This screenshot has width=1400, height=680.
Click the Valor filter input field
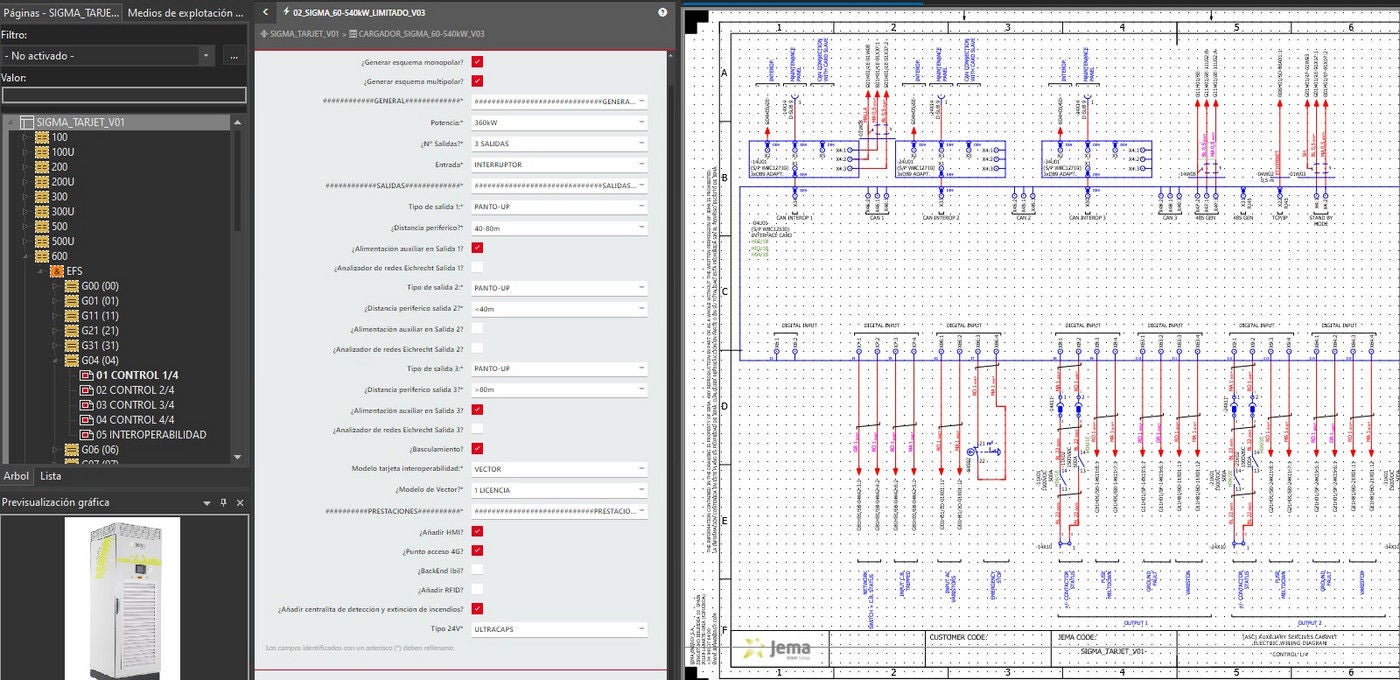tap(124, 95)
